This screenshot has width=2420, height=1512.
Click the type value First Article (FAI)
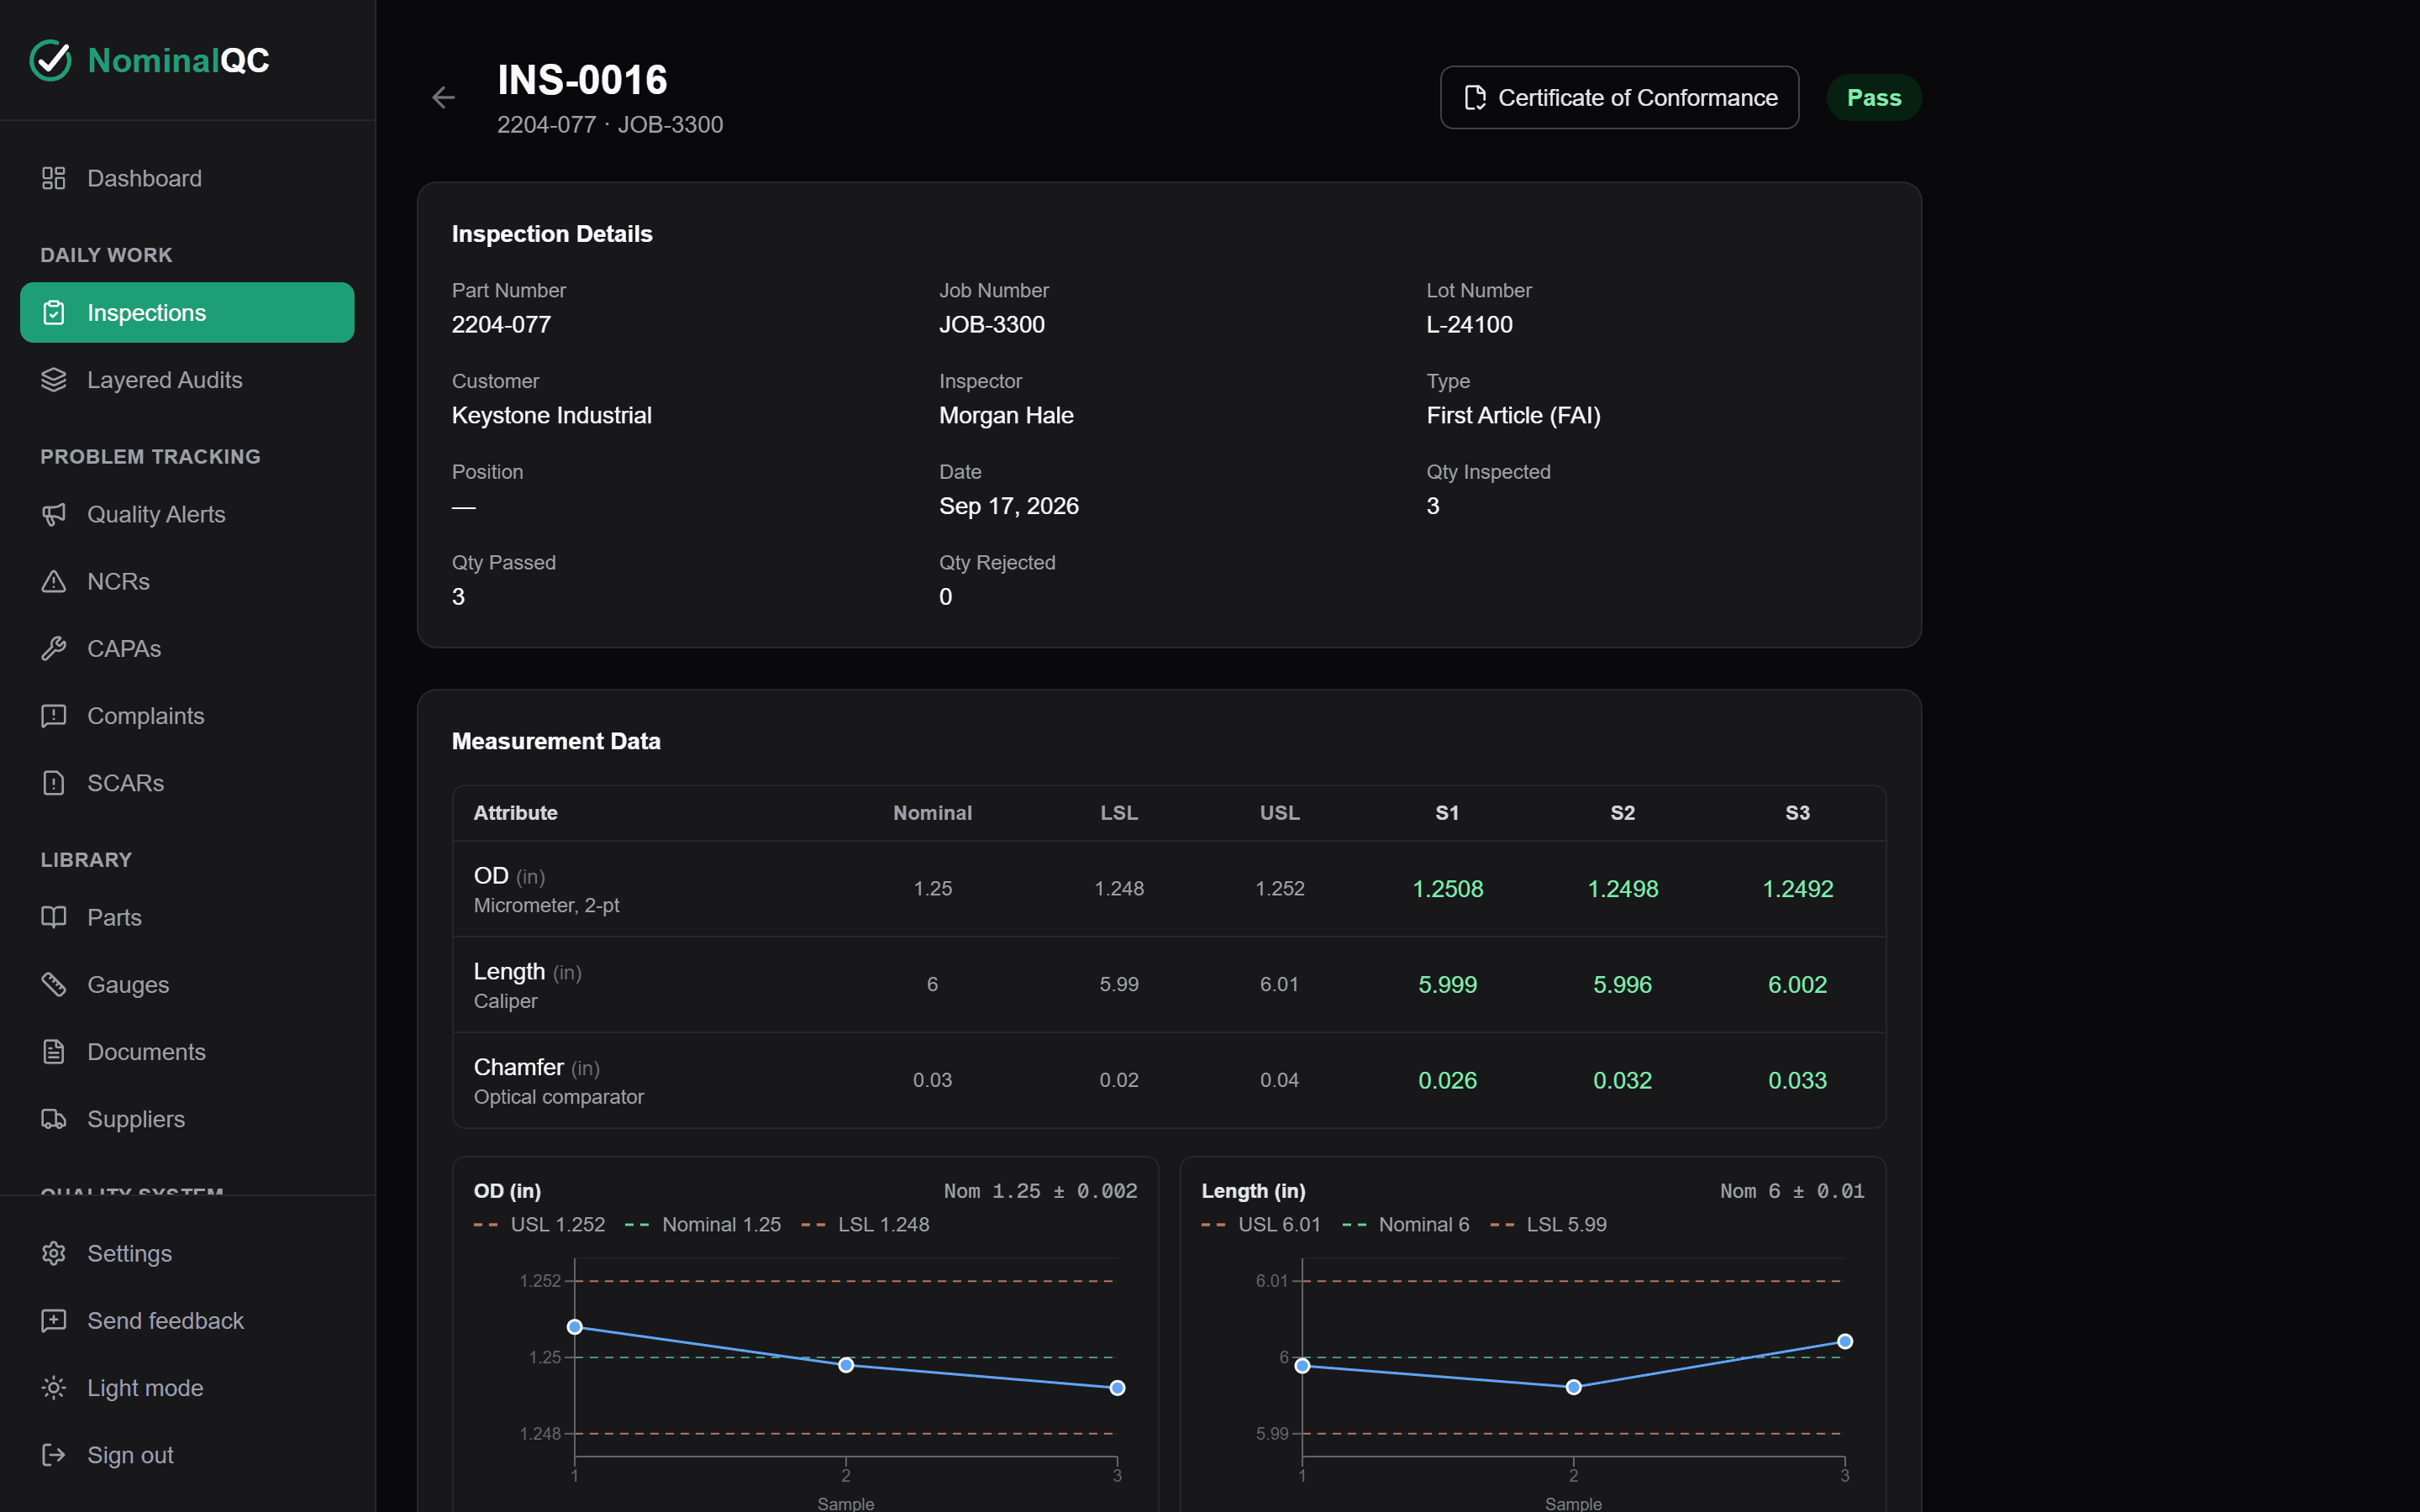pos(1513,415)
